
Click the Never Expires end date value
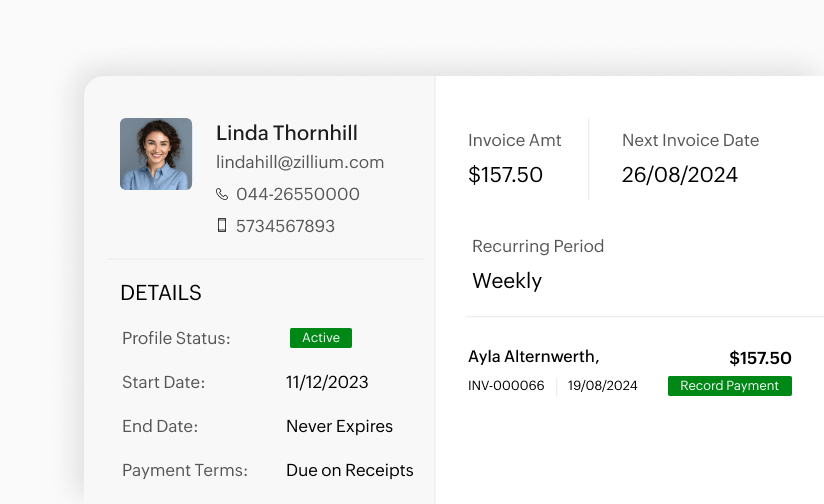click(x=339, y=426)
